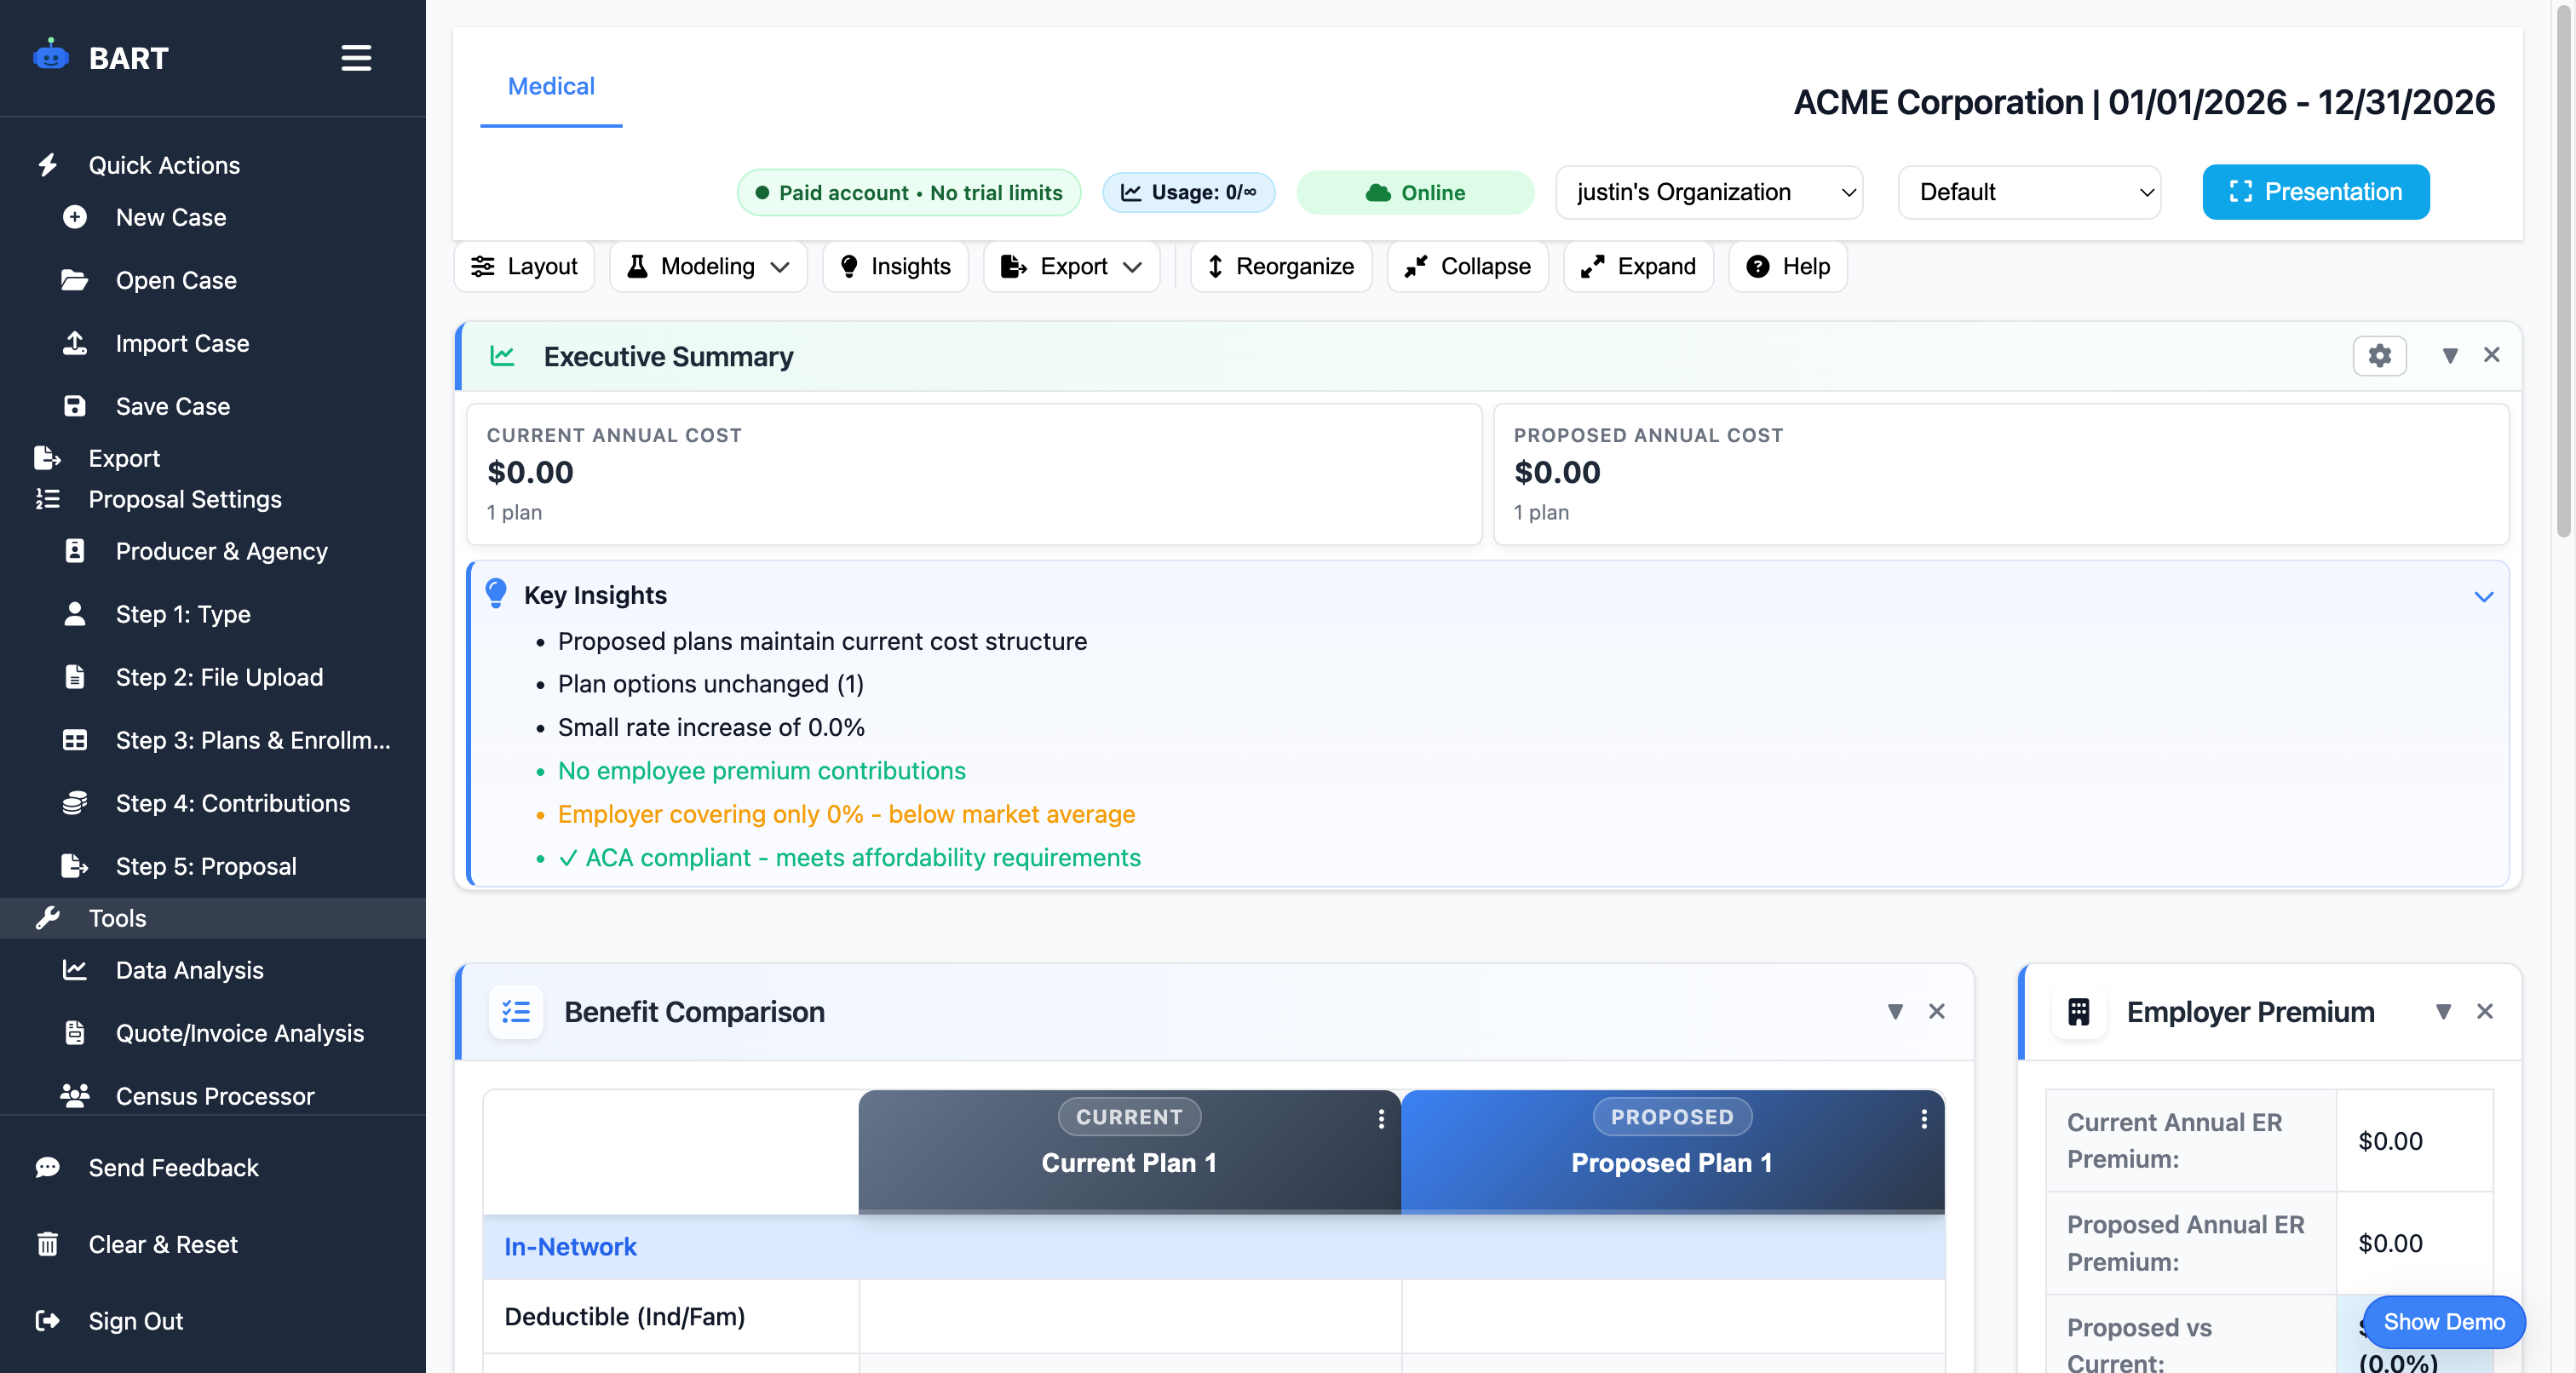
Task: Select Tools in the sidebar
Action: [x=117, y=918]
